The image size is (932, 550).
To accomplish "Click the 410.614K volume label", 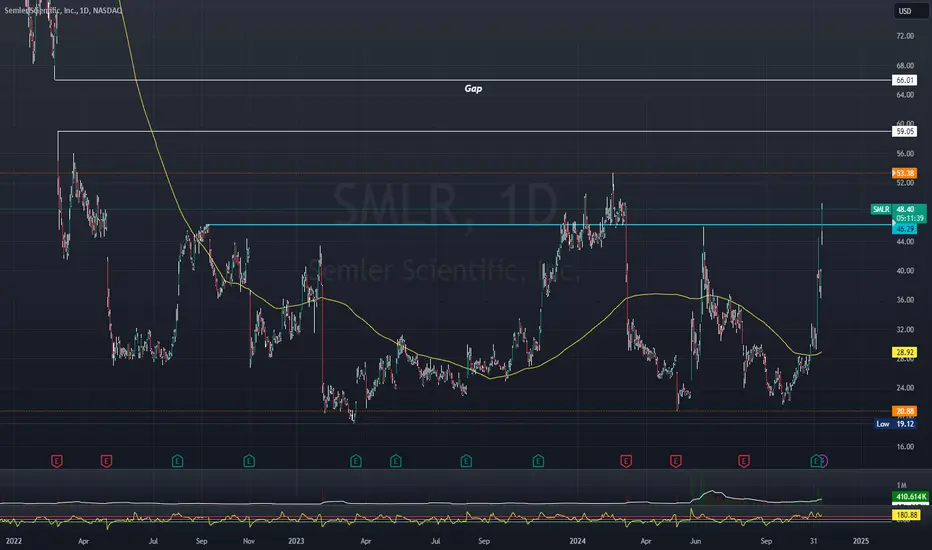I will point(910,496).
